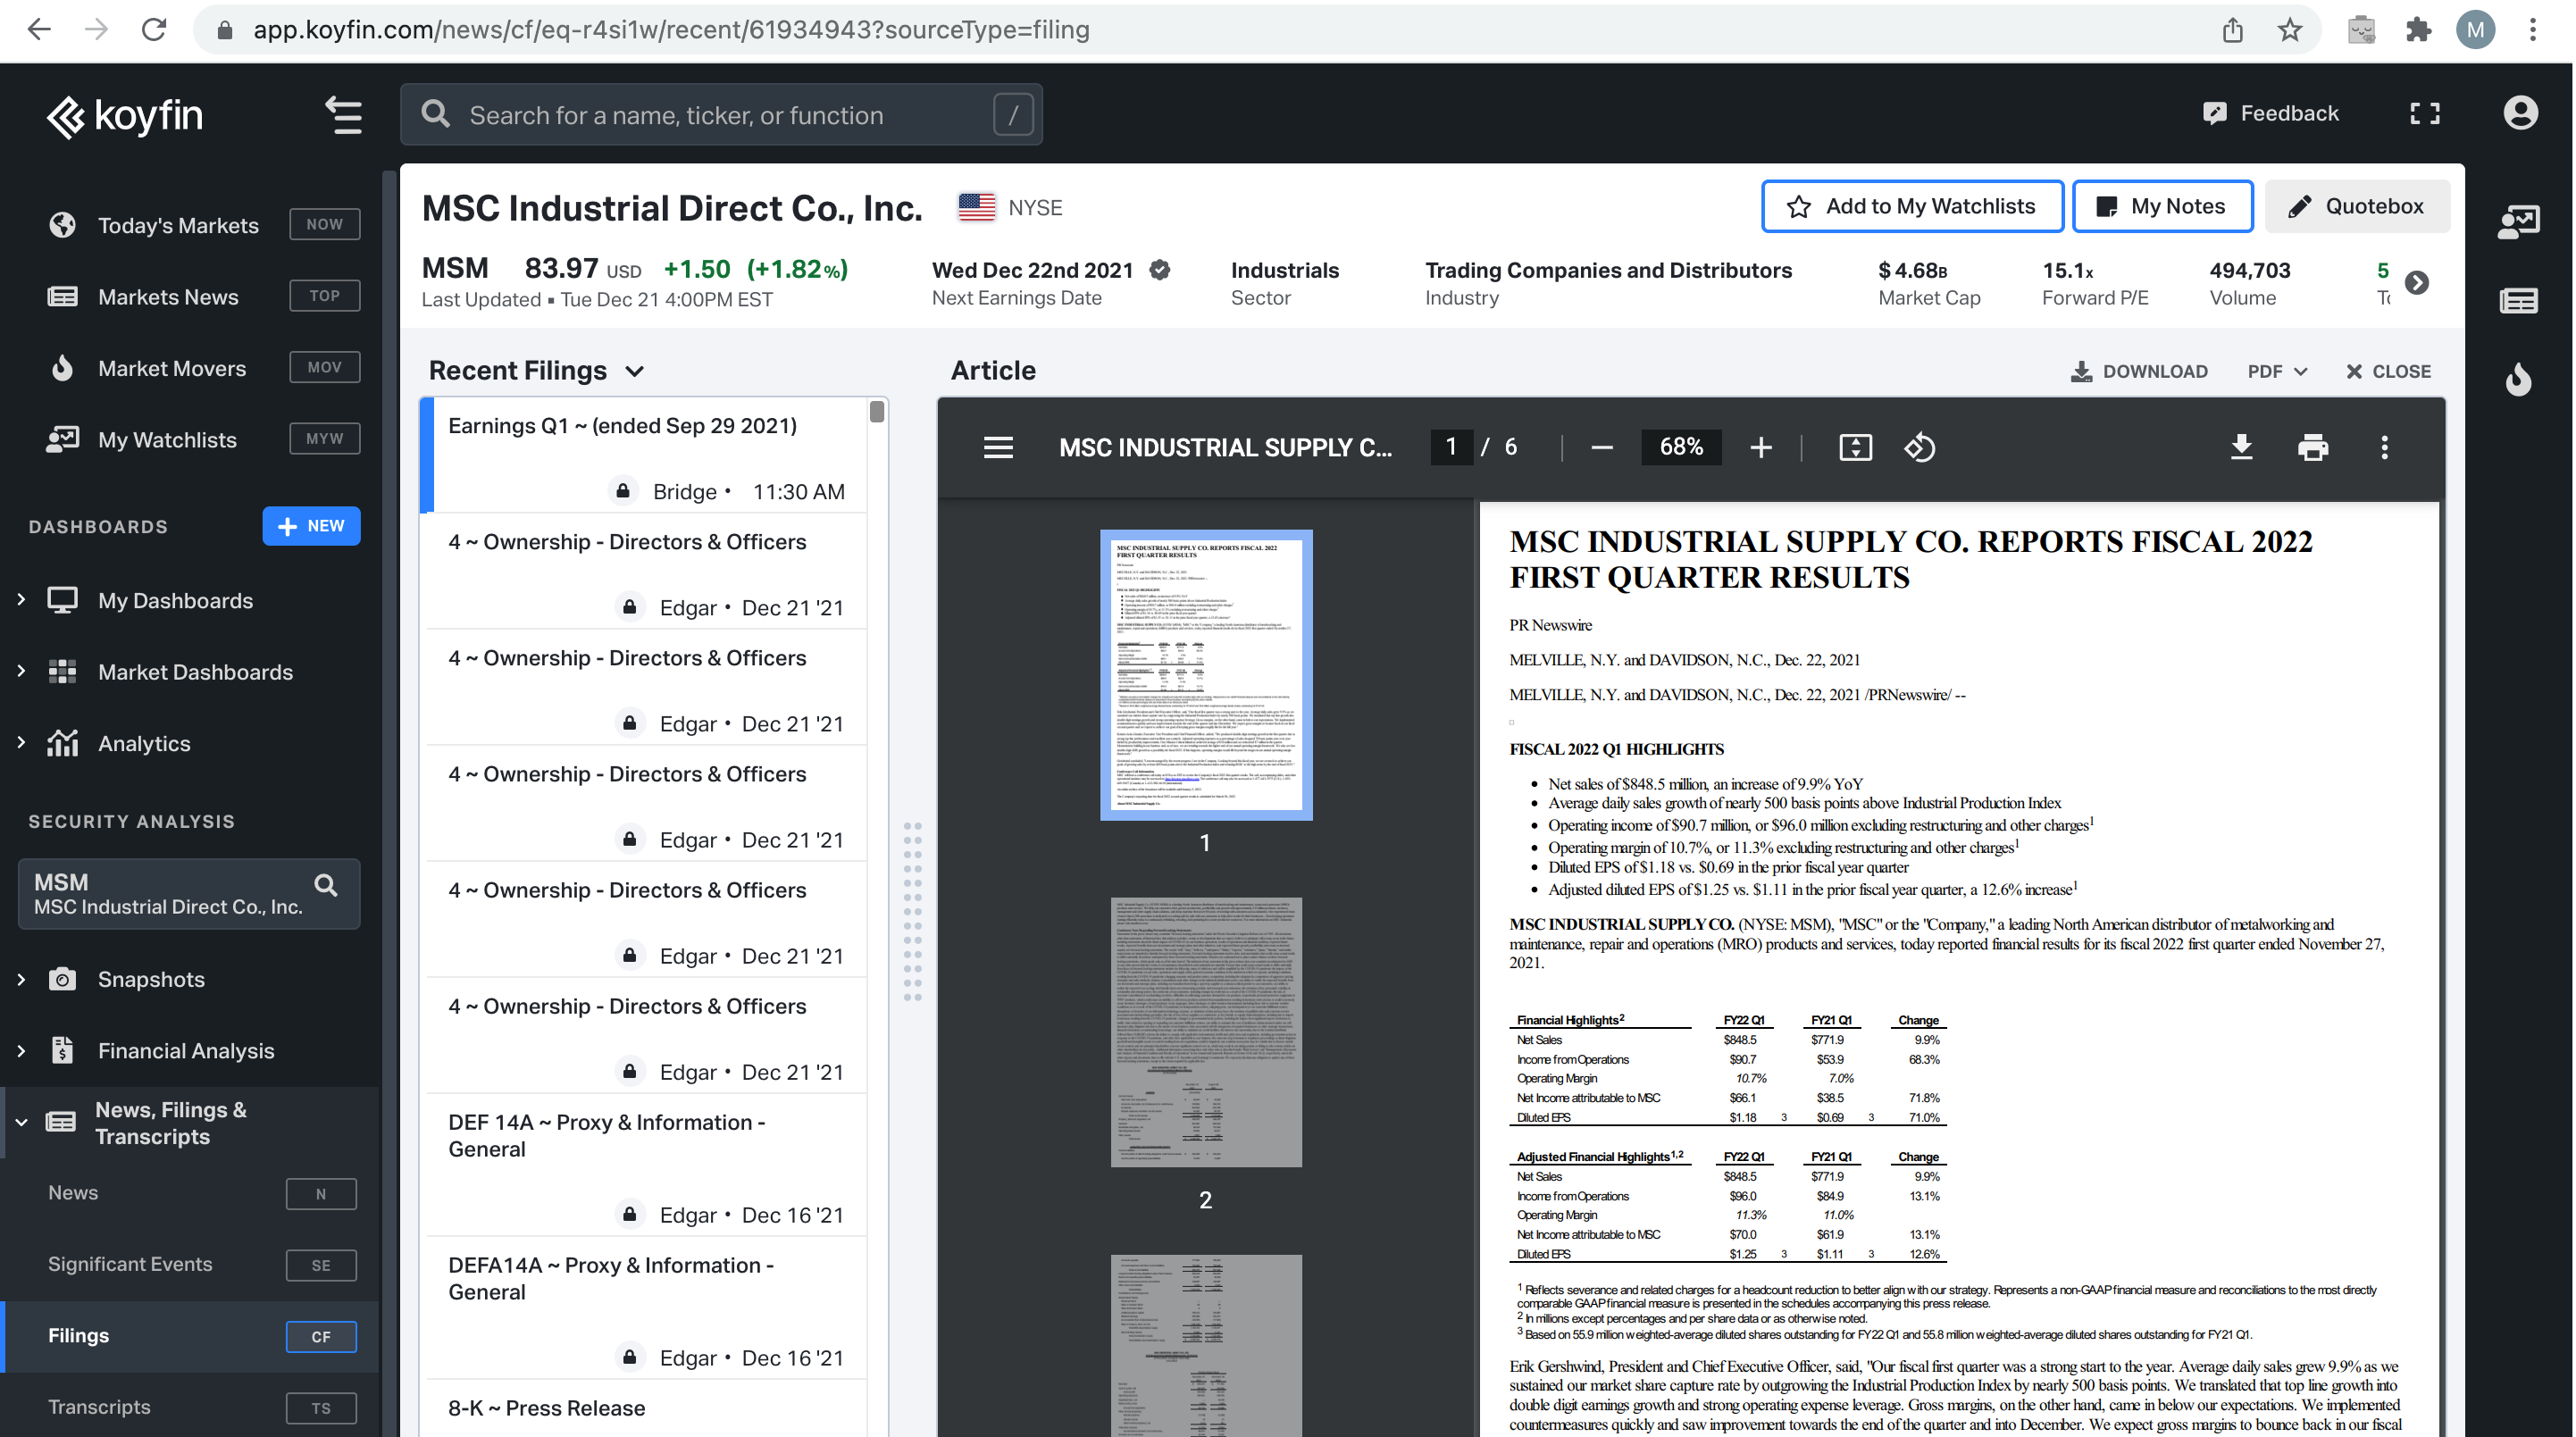
Task: Open watchlist icon in right rail
Action: [2518, 221]
